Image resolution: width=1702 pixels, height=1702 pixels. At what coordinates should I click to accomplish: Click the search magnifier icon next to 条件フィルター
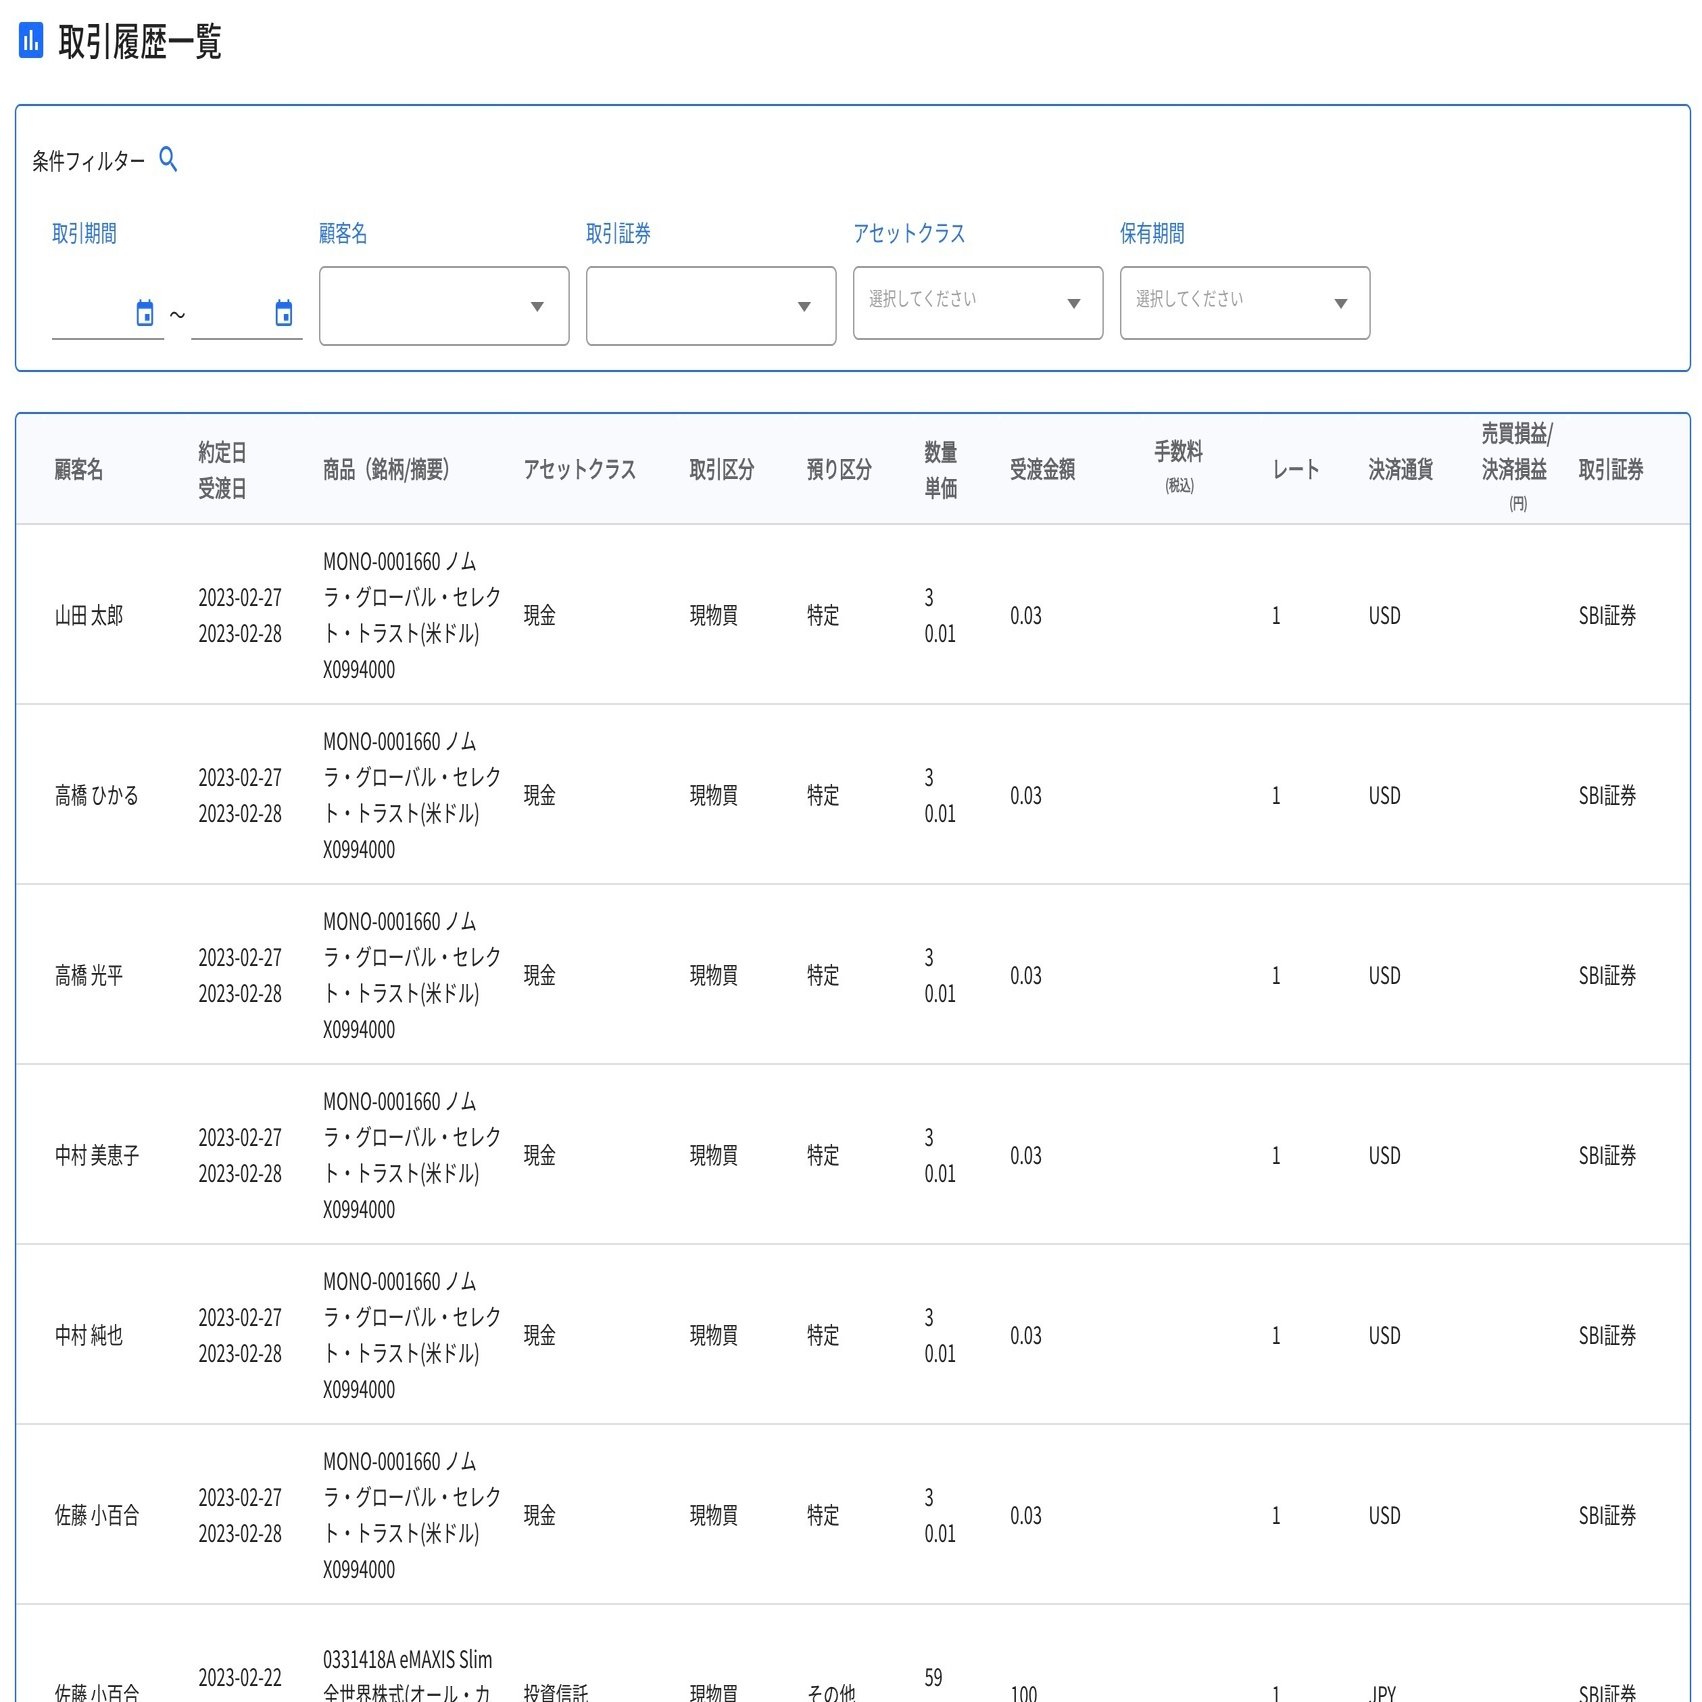[169, 158]
